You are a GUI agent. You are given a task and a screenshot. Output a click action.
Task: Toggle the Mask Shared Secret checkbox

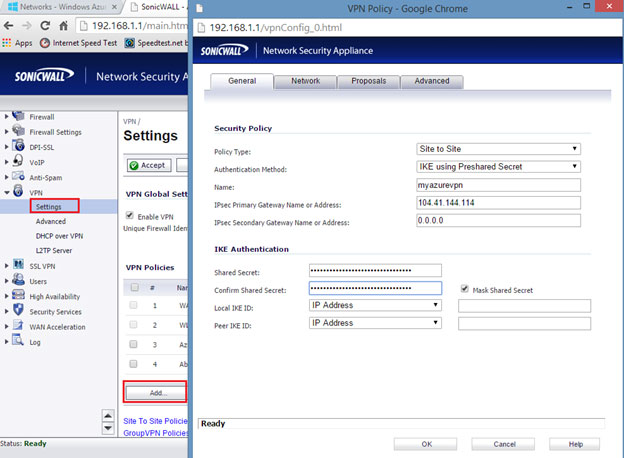(464, 289)
